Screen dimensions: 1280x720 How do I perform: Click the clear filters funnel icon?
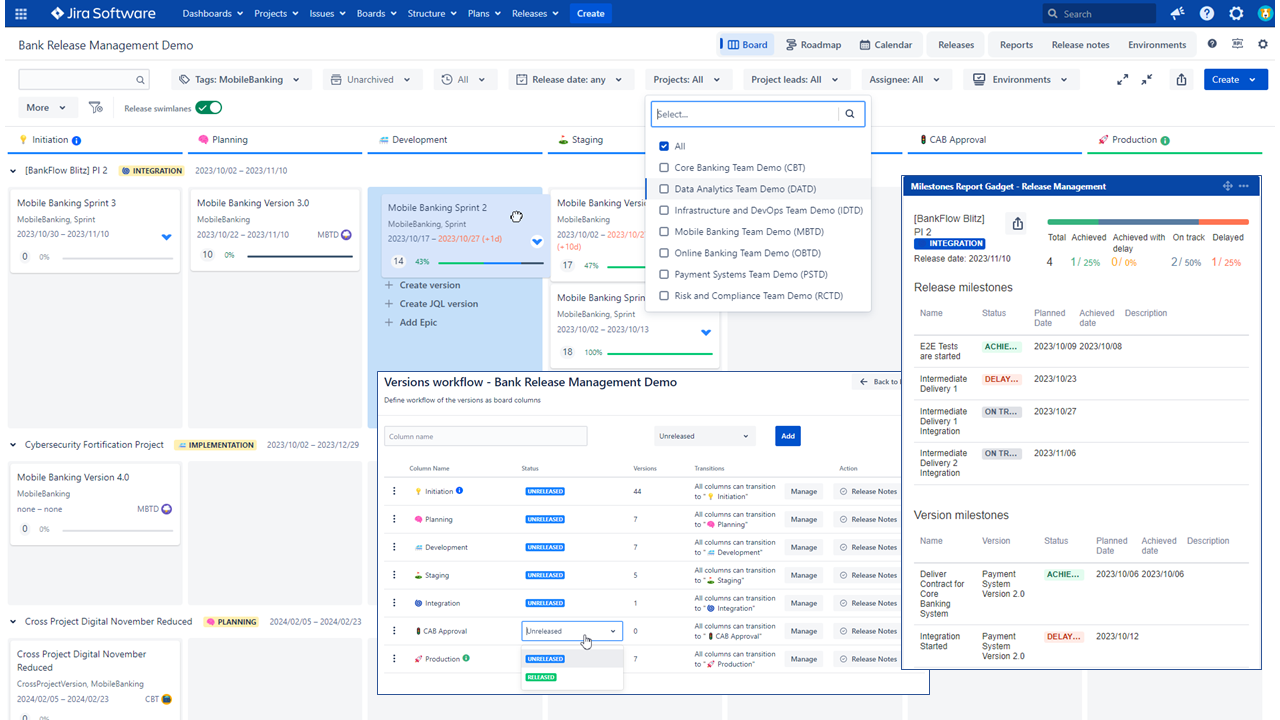tap(95, 108)
